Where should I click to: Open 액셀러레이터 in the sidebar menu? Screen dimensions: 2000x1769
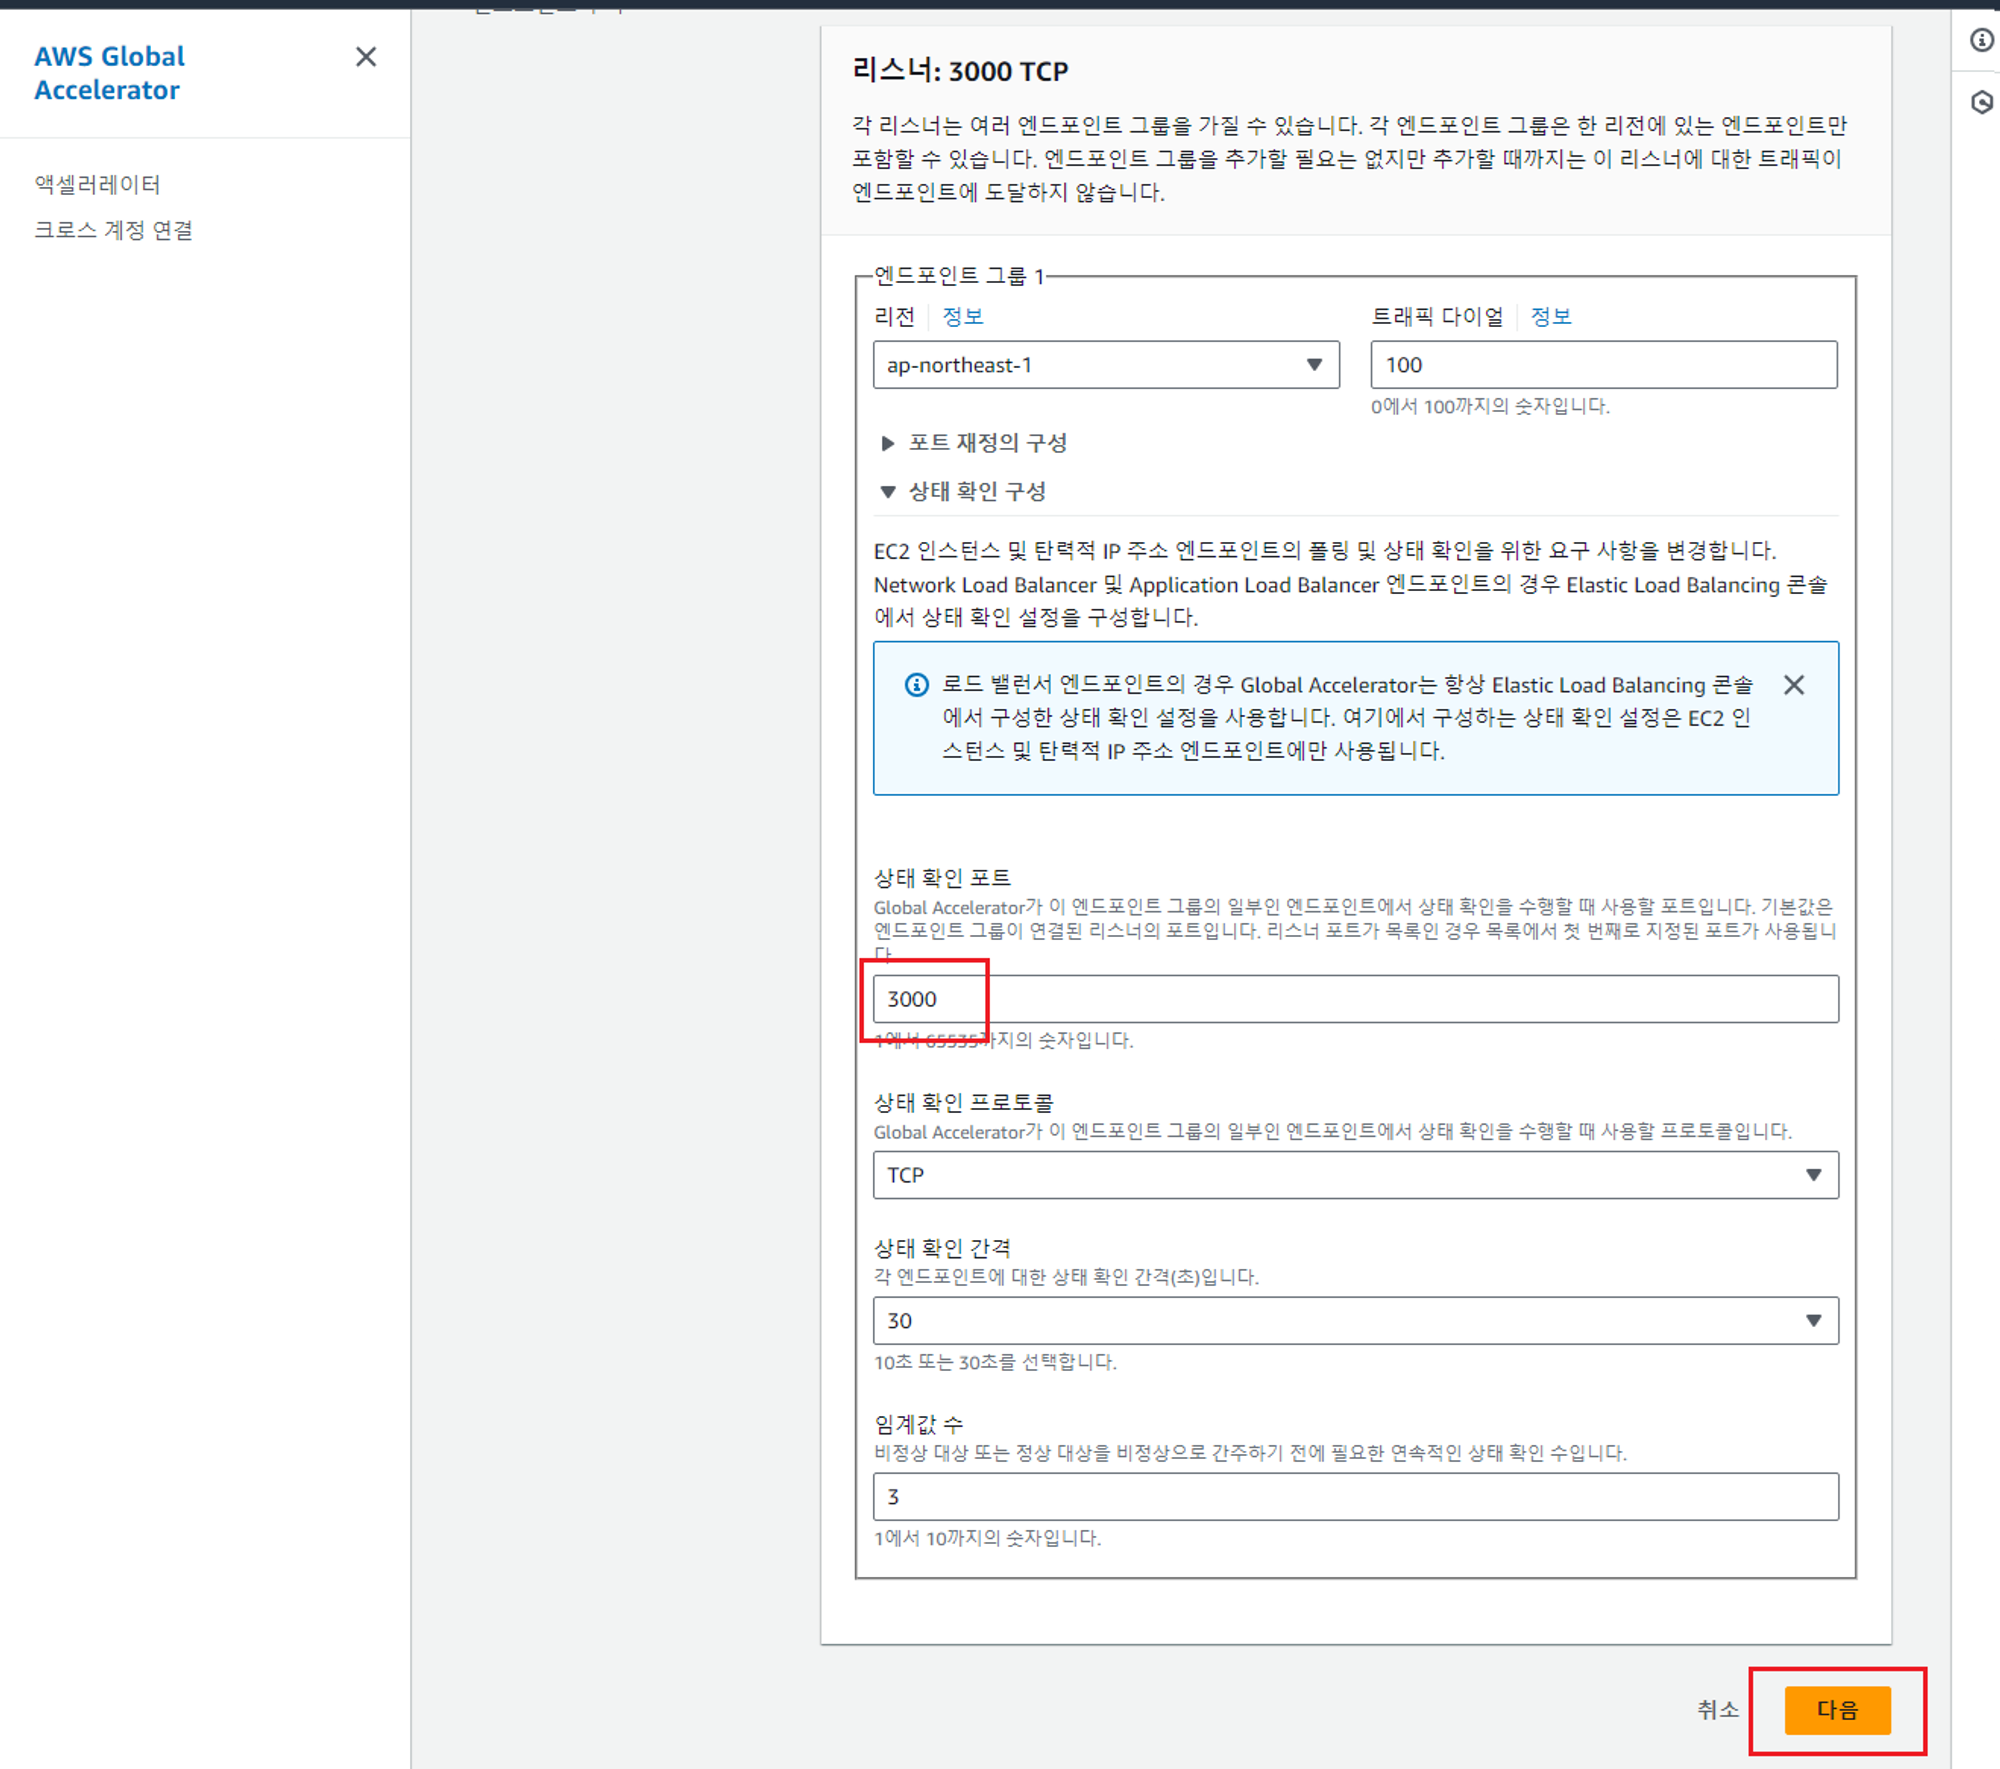(x=97, y=184)
